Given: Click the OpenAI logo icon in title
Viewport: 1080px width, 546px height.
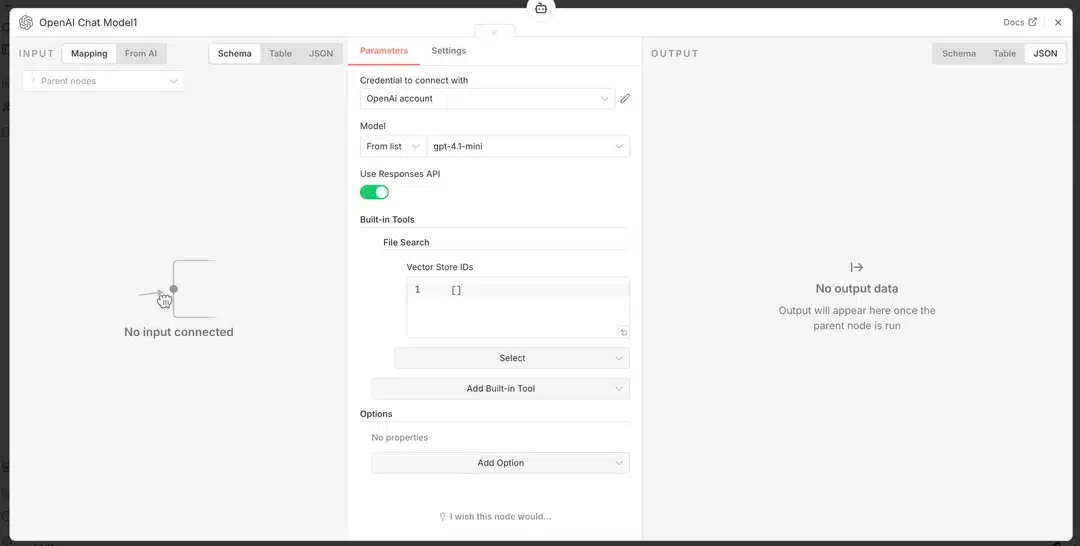Looking at the screenshot, I should coord(26,23).
